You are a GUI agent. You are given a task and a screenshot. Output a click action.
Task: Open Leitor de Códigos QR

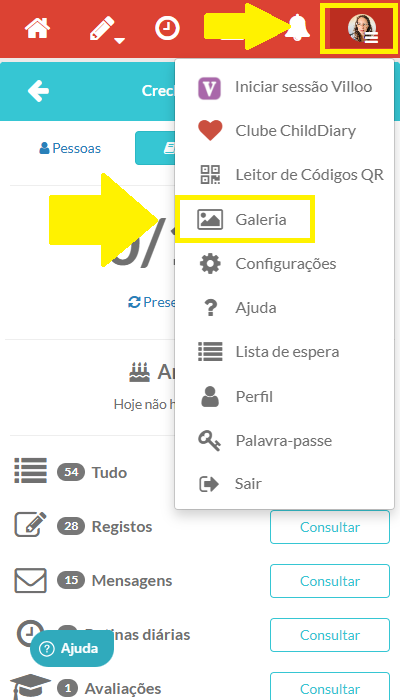284,175
